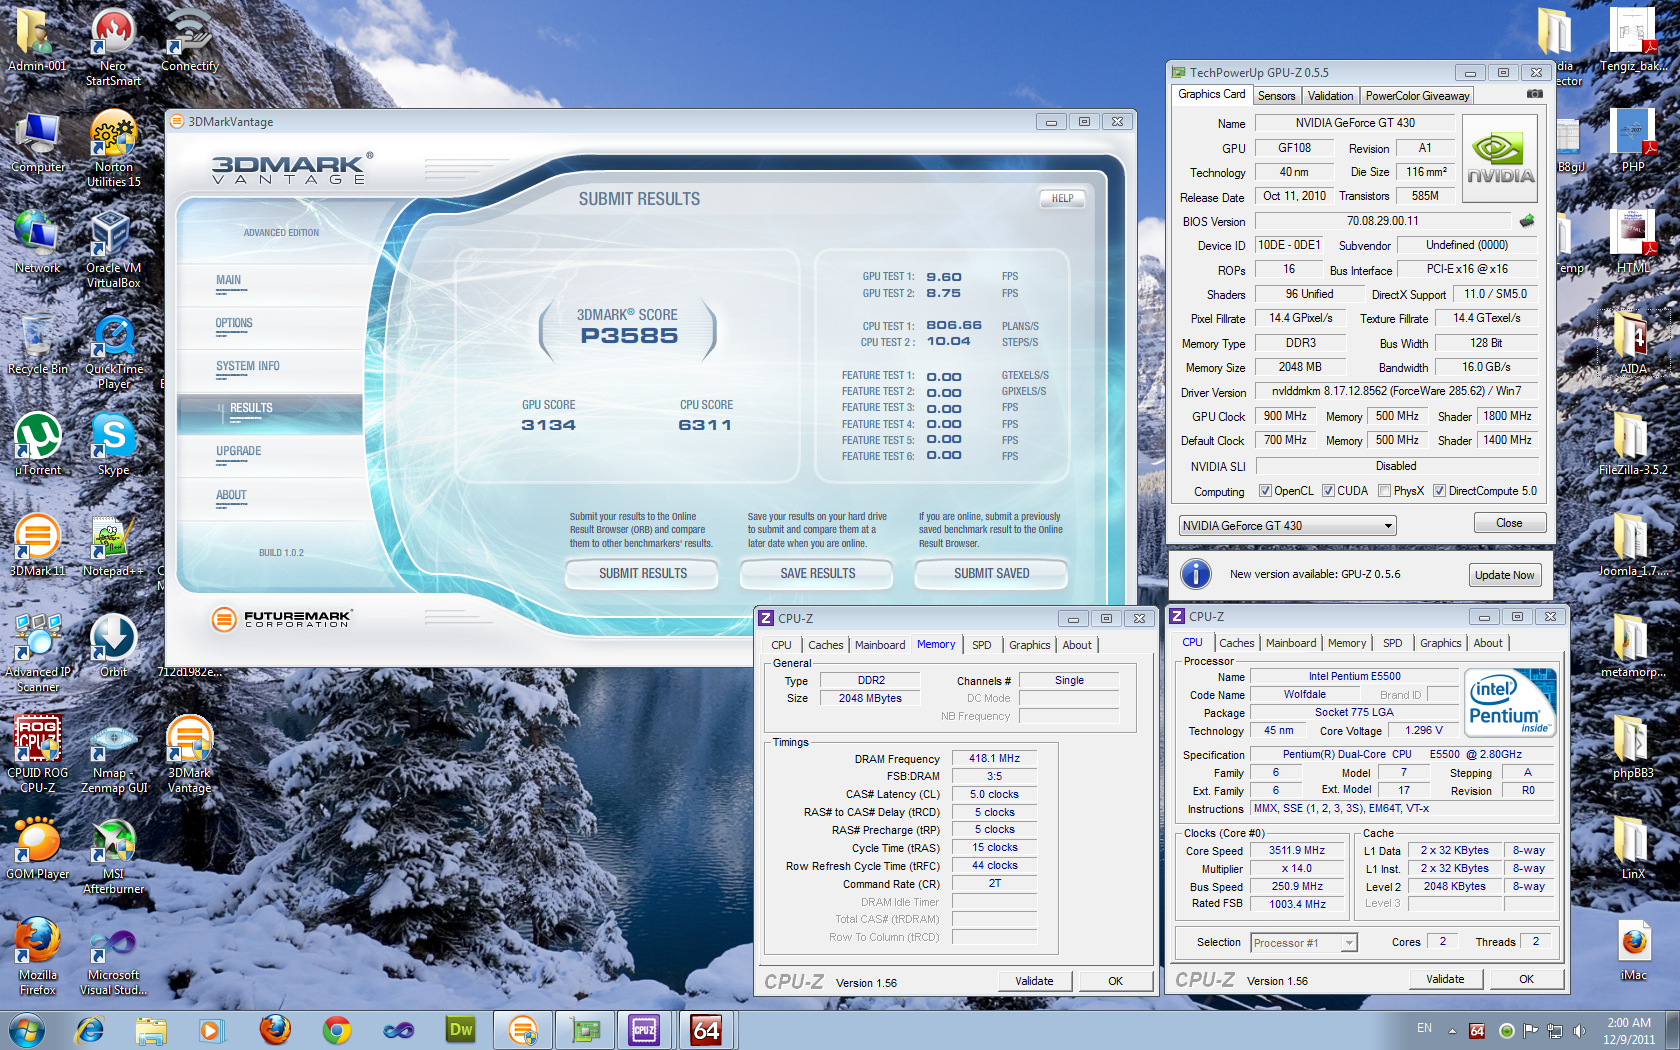Click the BIOS Version 70.08.29.00.11 field
Image resolution: width=1680 pixels, height=1050 pixels.
tap(1382, 221)
